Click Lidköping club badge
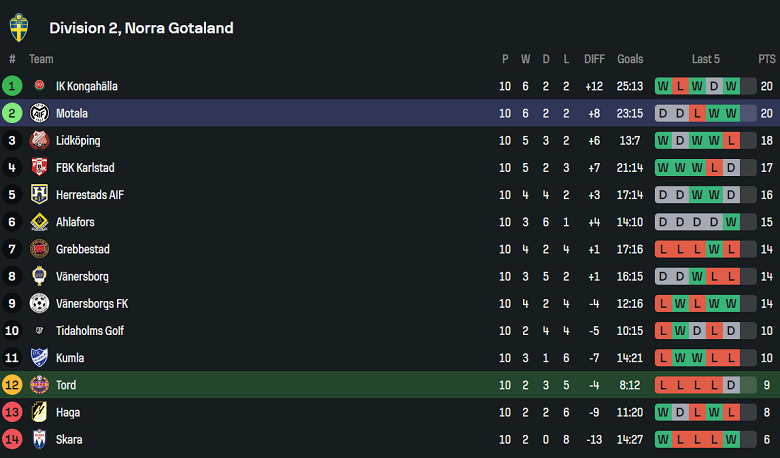This screenshot has height=458, width=780. [39, 140]
